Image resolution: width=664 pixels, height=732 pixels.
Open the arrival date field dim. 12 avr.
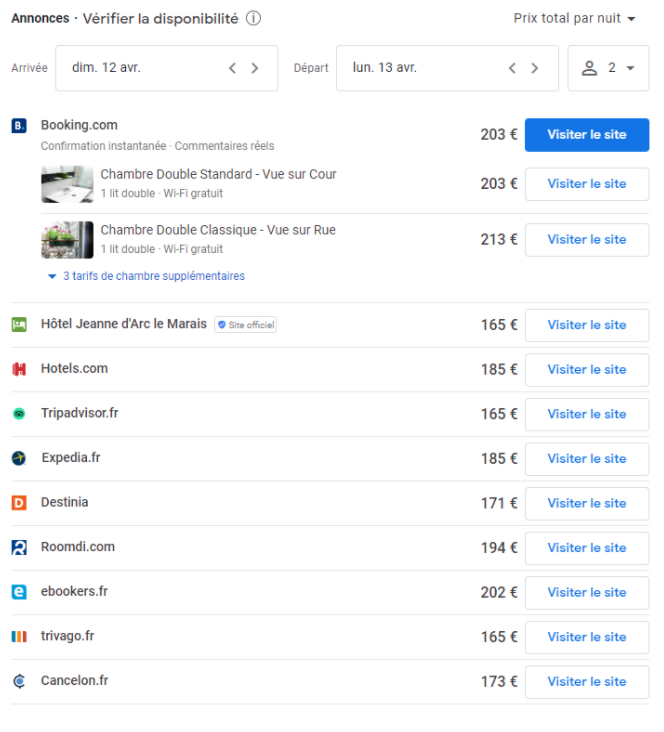pos(167,68)
